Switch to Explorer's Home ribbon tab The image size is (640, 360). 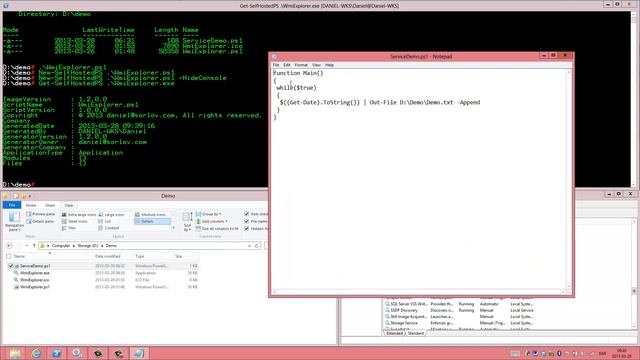point(31,205)
